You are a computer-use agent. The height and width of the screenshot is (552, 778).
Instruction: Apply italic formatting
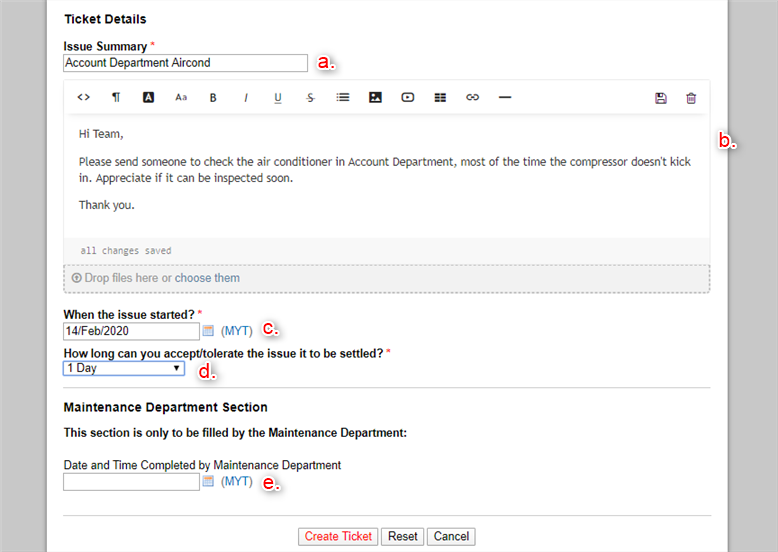(246, 98)
